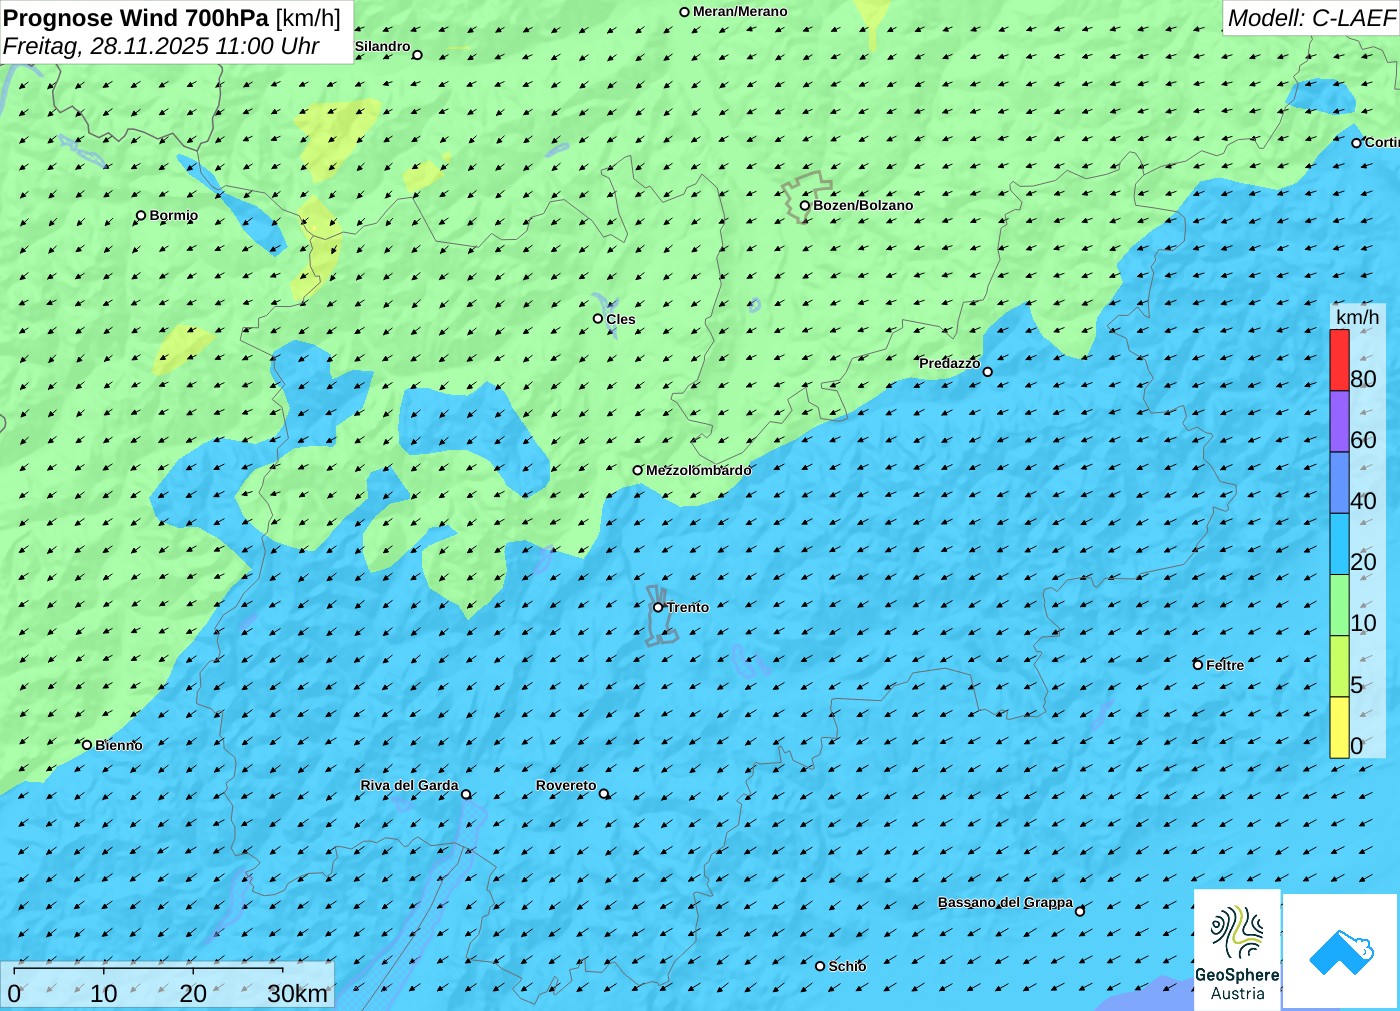Click the Bassano del Grappa marker
Screen dimensions: 1400x1011
(x=1080, y=911)
